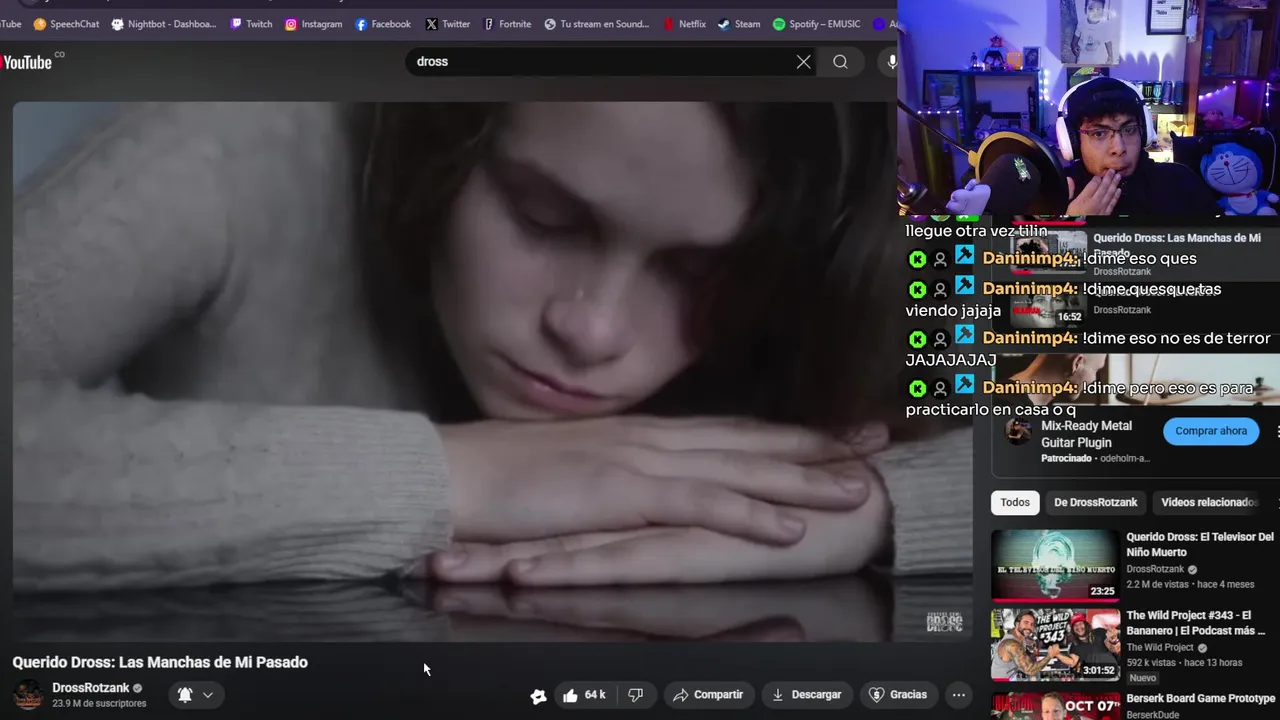
Task: Open El Televisor Del Niño Muerto thumbnail
Action: 1054,565
